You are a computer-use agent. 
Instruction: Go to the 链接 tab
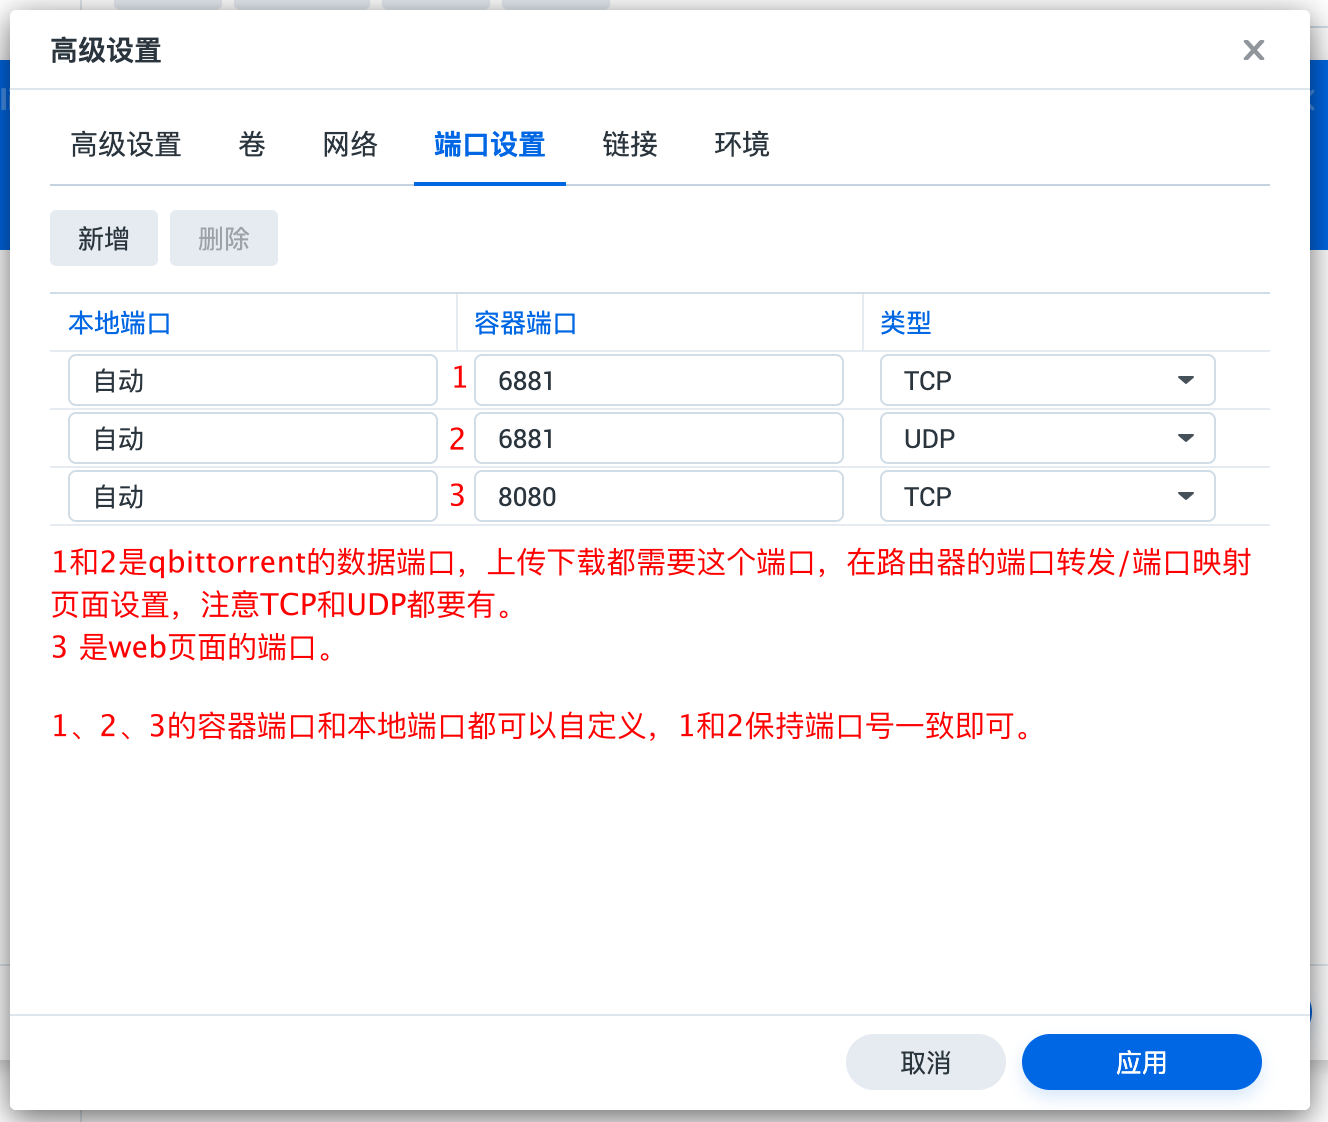[x=630, y=145]
